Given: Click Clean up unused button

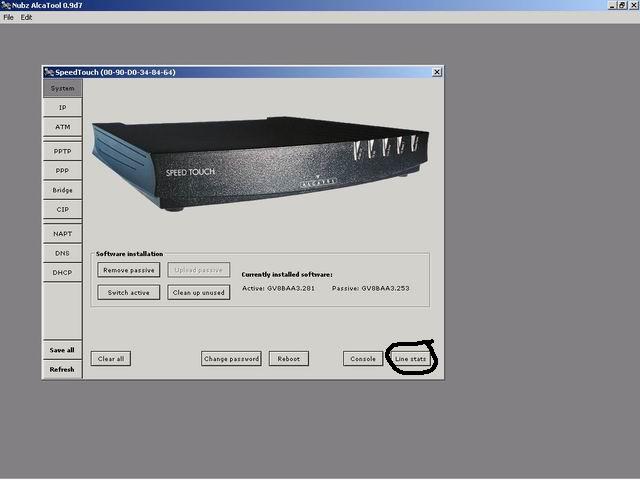Looking at the screenshot, I should (x=198, y=292).
